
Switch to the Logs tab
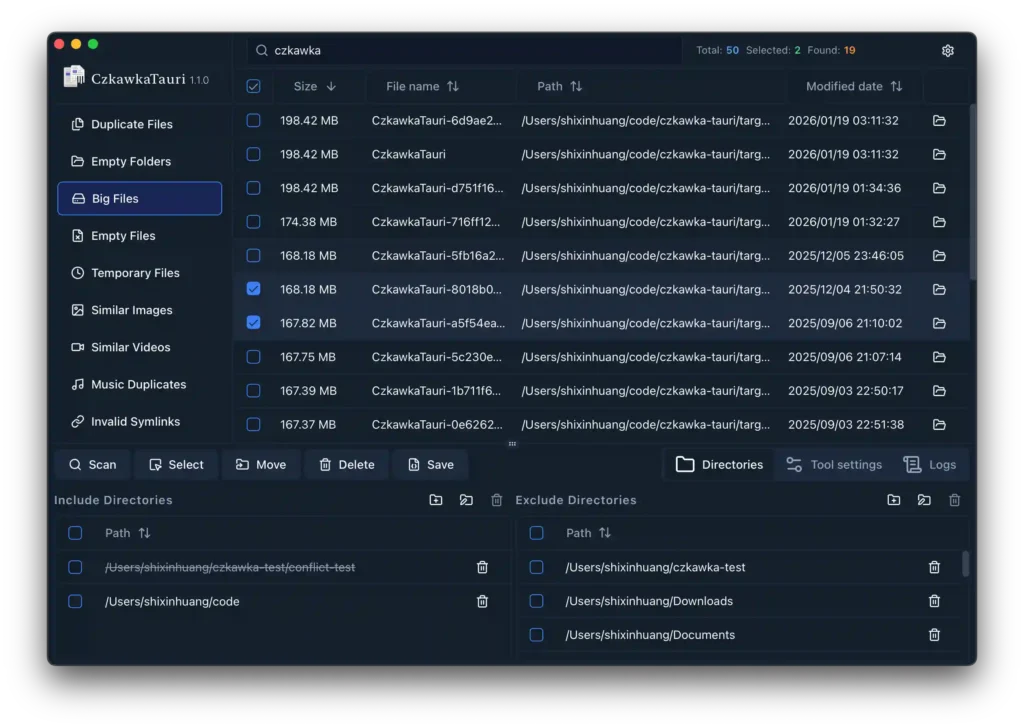coord(930,465)
